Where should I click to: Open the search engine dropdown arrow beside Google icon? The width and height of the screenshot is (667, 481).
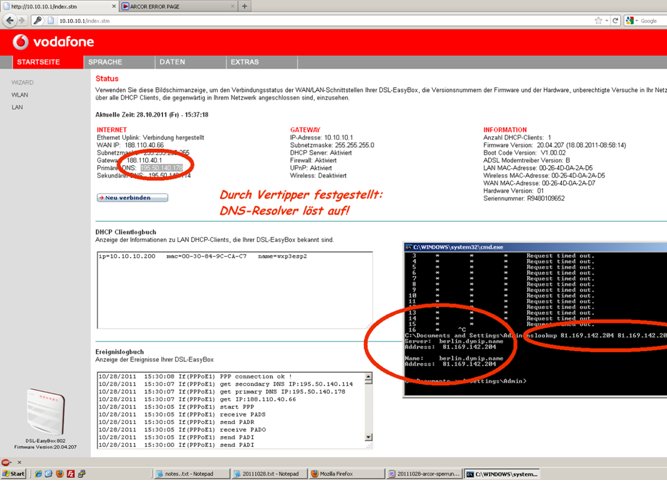click(637, 20)
